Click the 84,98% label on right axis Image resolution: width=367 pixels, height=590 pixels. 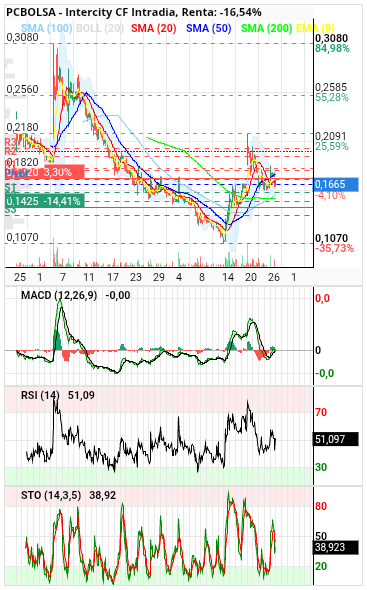pos(332,49)
